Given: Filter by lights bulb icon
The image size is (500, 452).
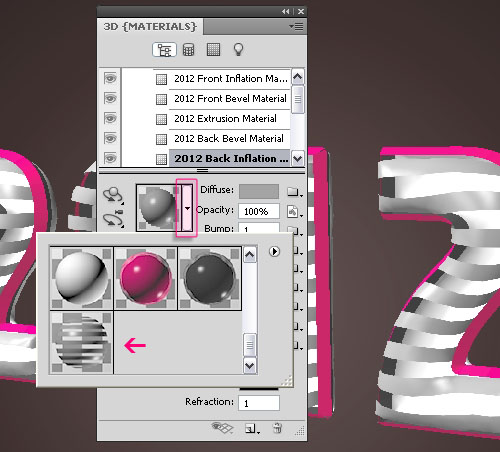Looking at the screenshot, I should point(238,50).
